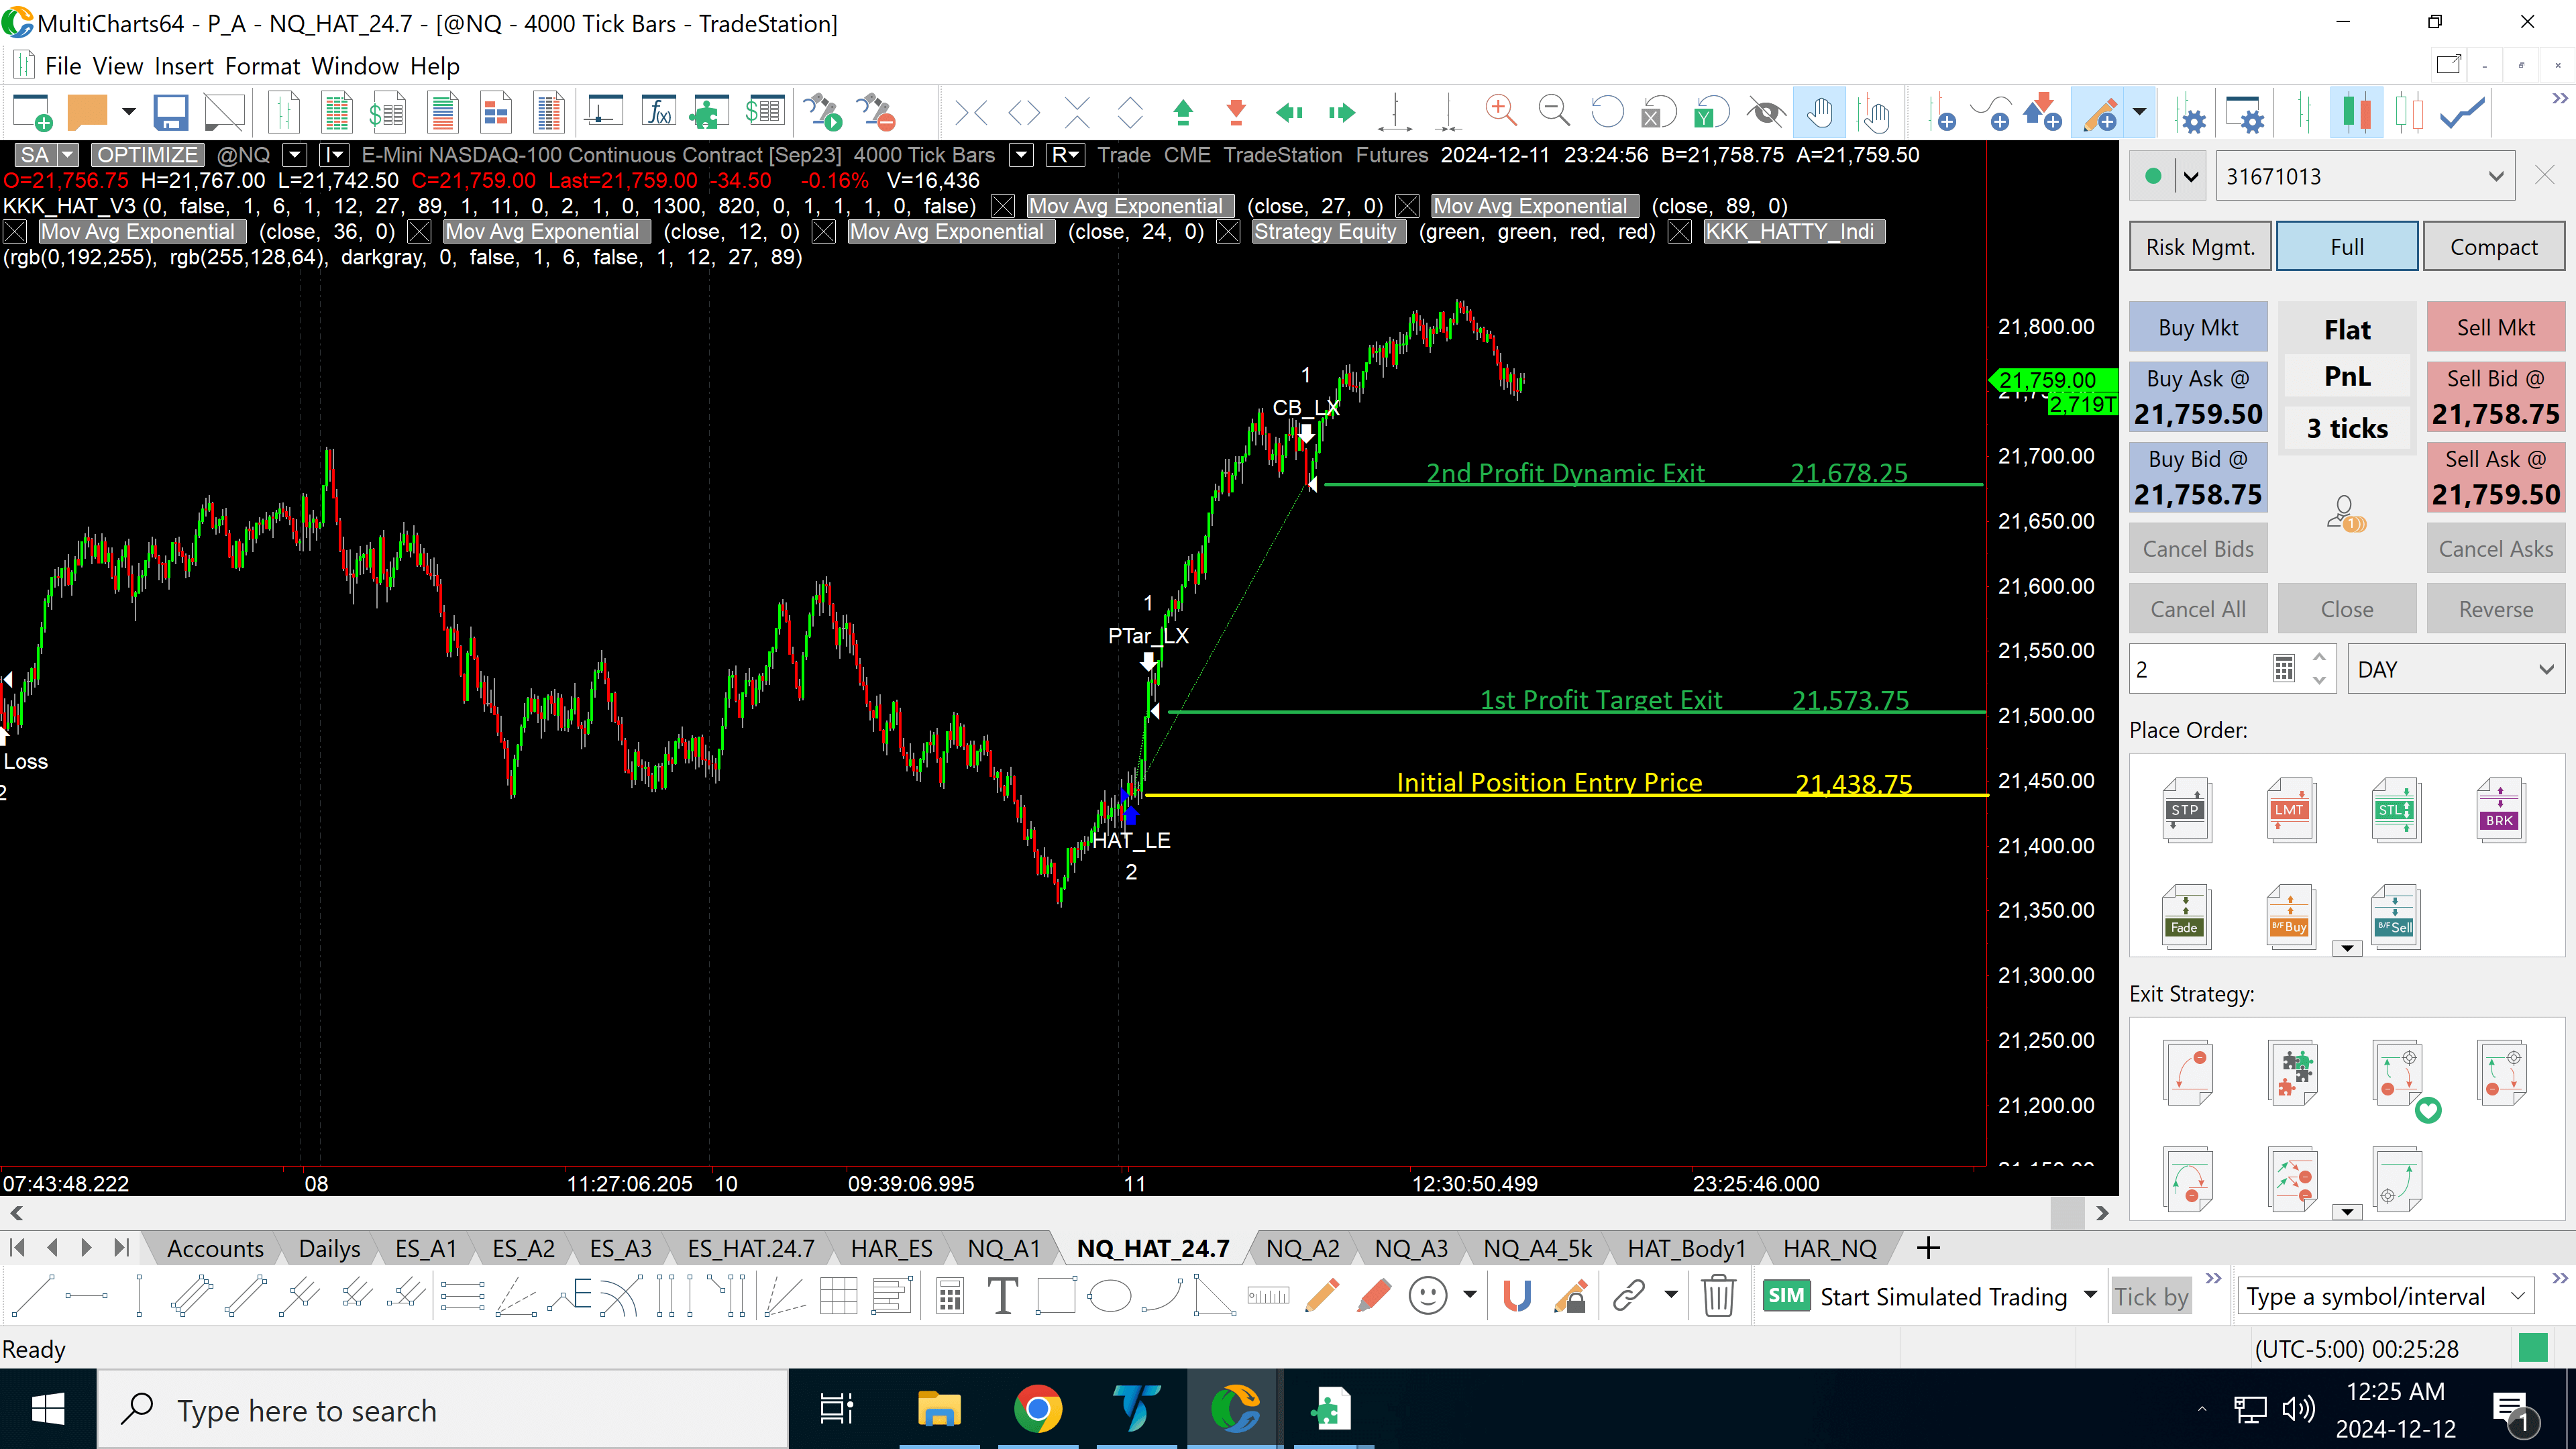Expand the SA signal dropdown arrow
Viewport: 2576px width, 1449px height.
(x=67, y=155)
